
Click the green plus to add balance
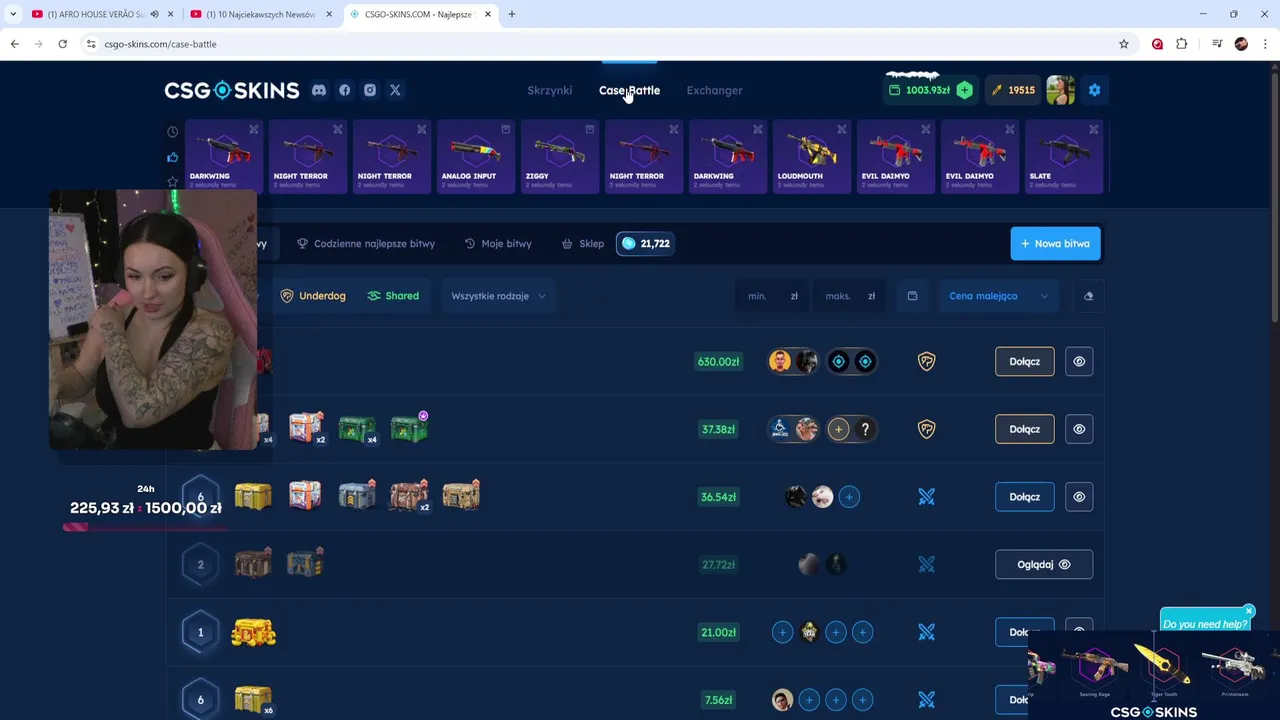[x=964, y=90]
